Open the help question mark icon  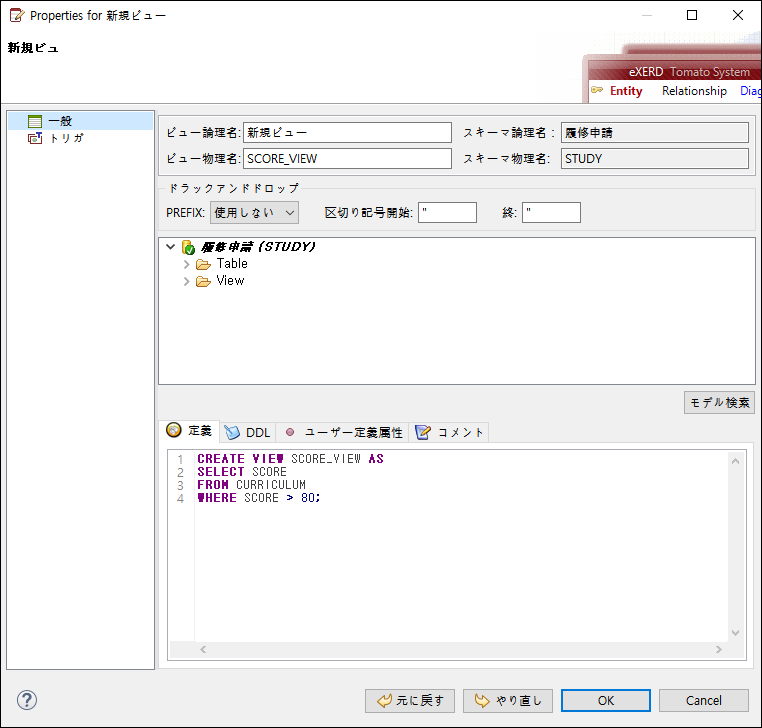(27, 700)
